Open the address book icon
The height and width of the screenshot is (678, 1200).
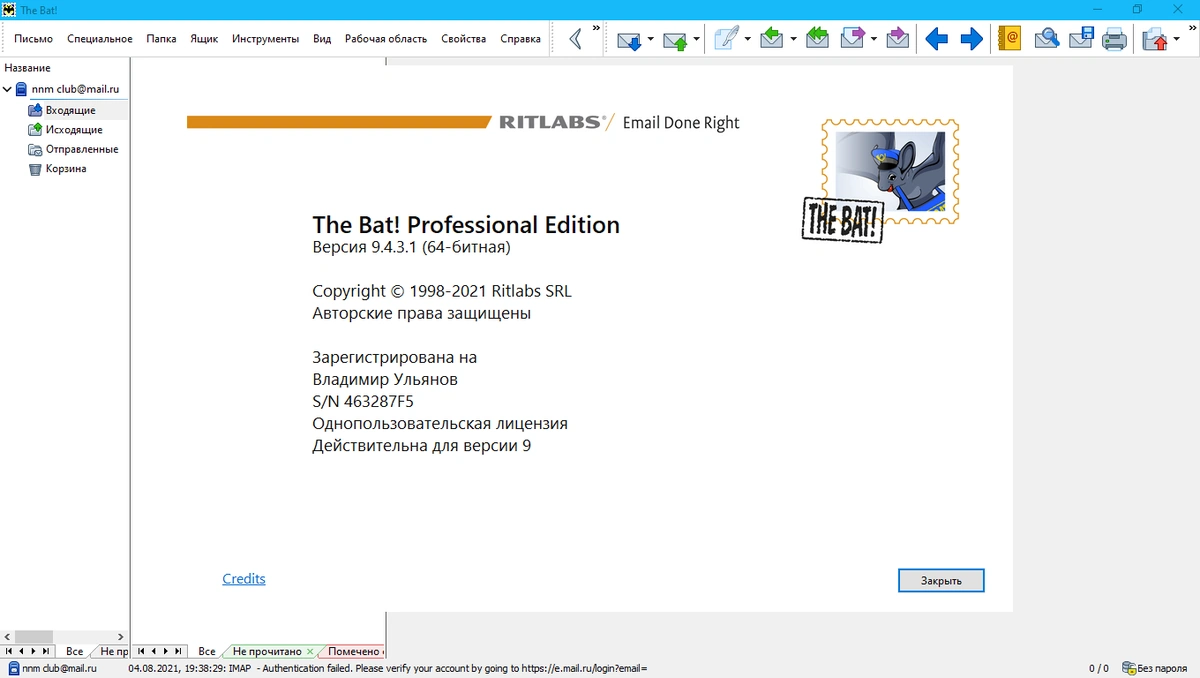click(x=1010, y=40)
